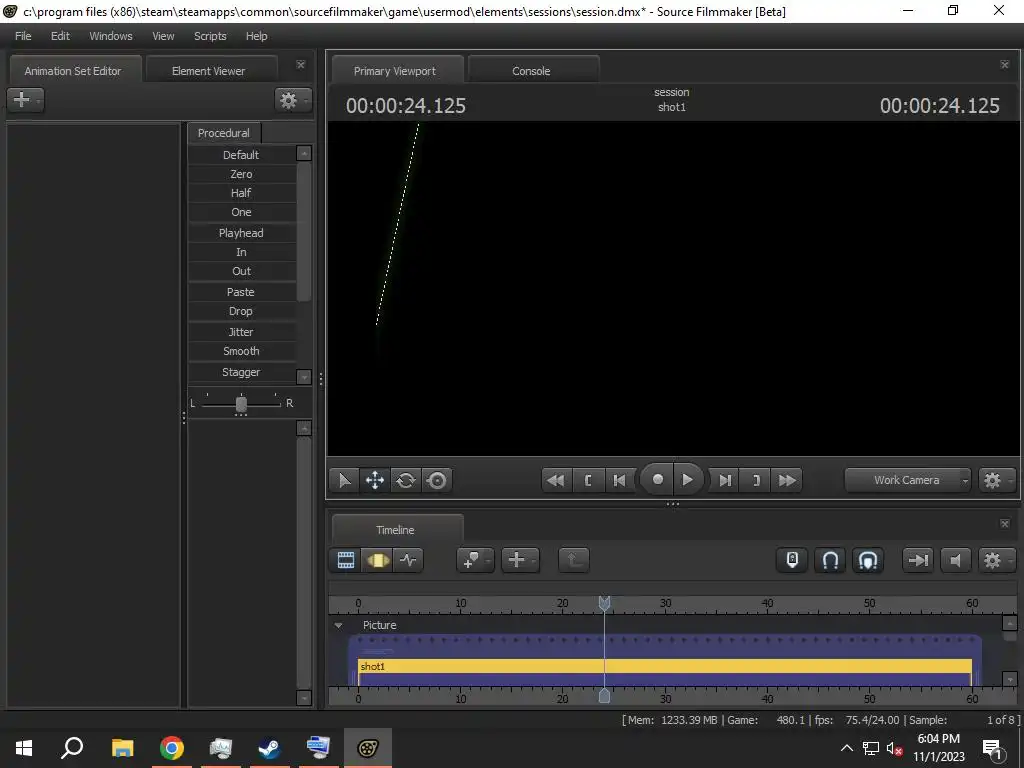
Task: Select the Procedural presets tab
Action: click(x=224, y=133)
